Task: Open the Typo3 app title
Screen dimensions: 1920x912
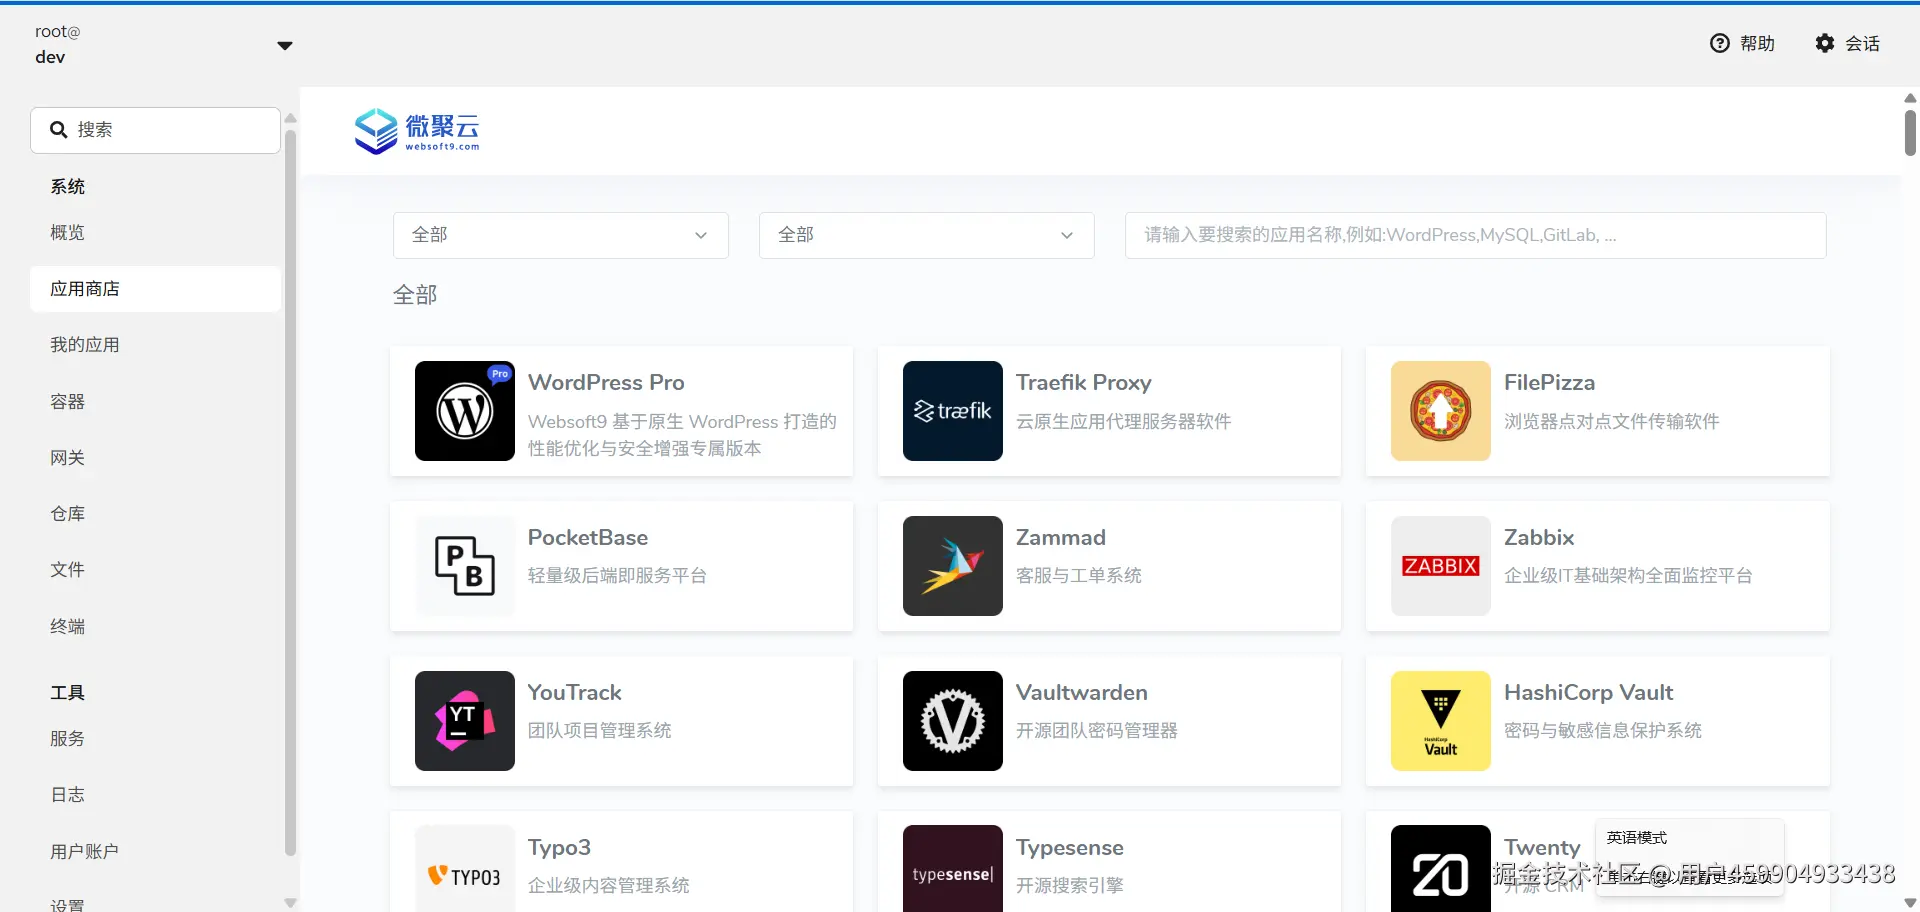Action: (x=559, y=848)
